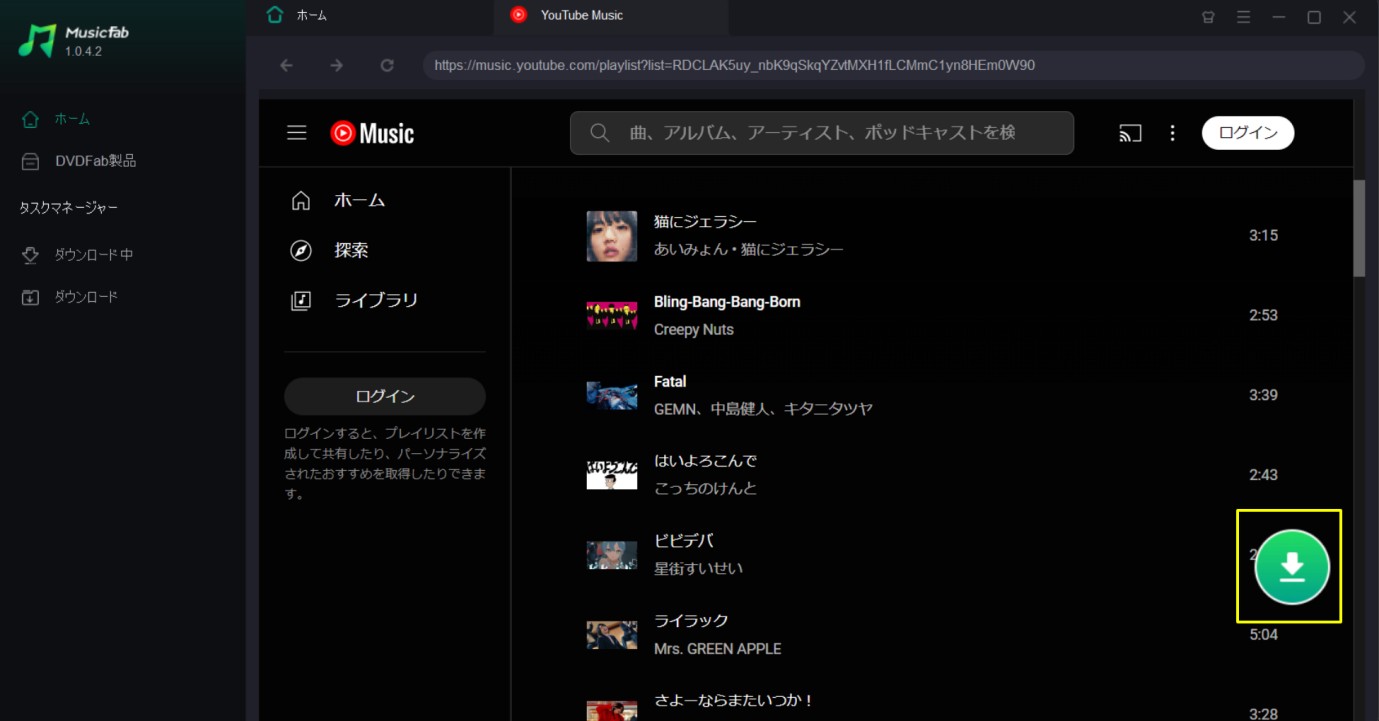Click the song search input field
Image resolution: width=1379 pixels, height=721 pixels.
(822, 133)
